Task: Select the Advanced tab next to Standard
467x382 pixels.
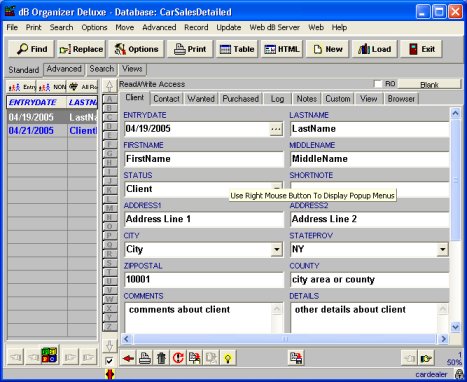Action: (x=64, y=69)
